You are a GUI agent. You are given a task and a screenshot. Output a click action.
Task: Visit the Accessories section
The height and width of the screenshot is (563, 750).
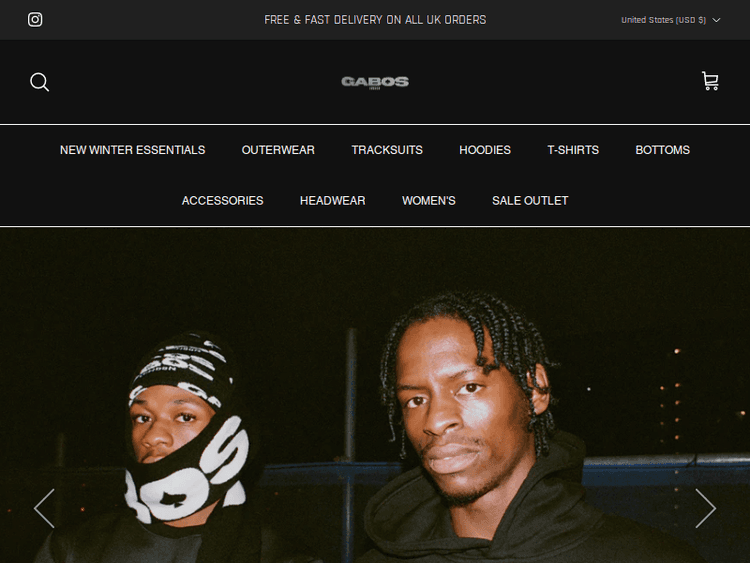click(222, 200)
